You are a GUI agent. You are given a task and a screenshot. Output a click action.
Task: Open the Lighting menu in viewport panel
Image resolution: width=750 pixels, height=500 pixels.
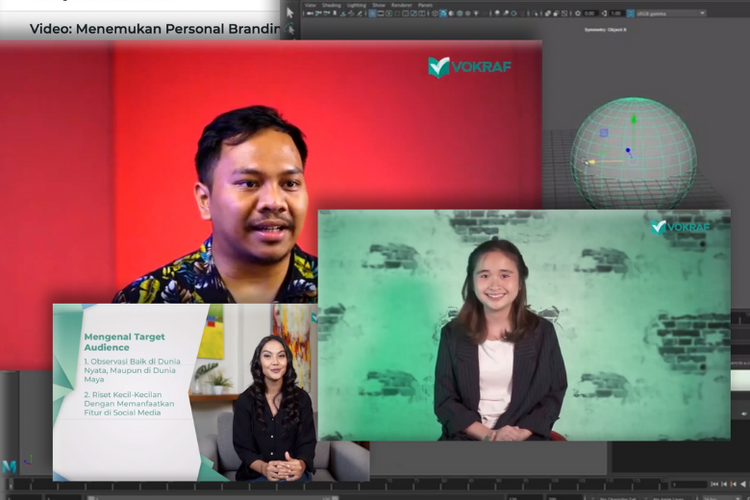356,5
